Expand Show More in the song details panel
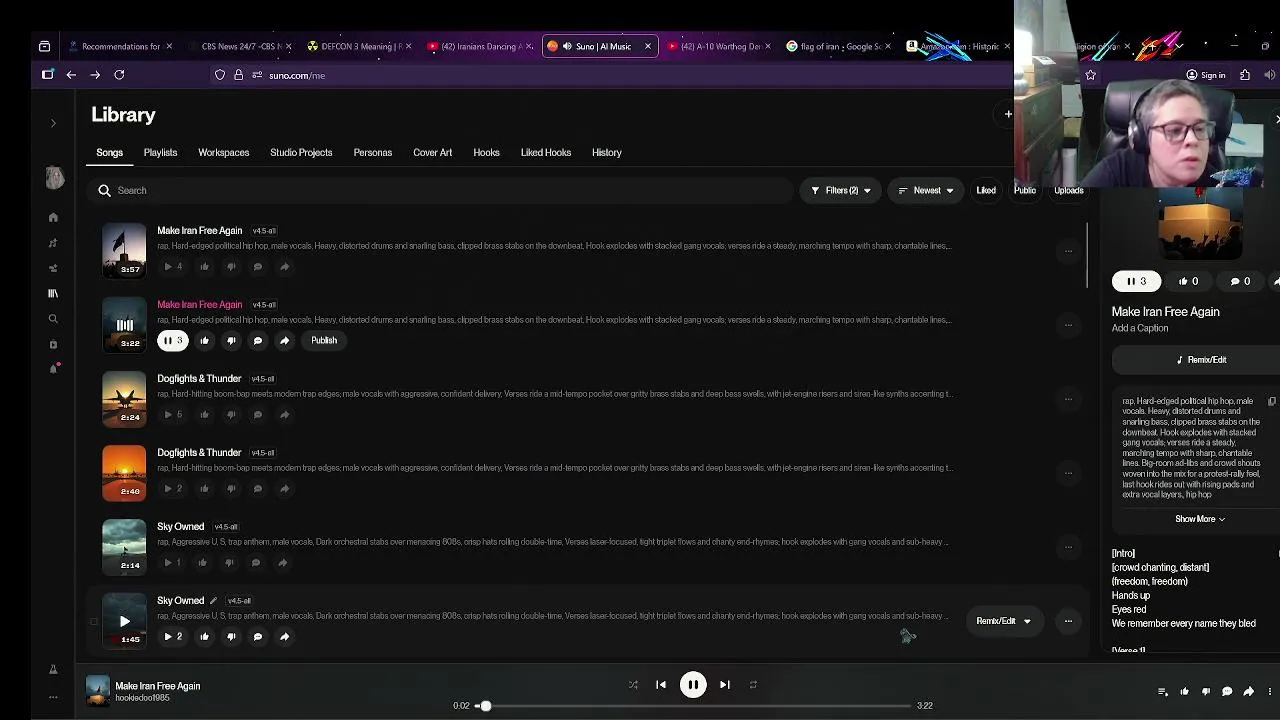The height and width of the screenshot is (720, 1280). click(x=1199, y=519)
